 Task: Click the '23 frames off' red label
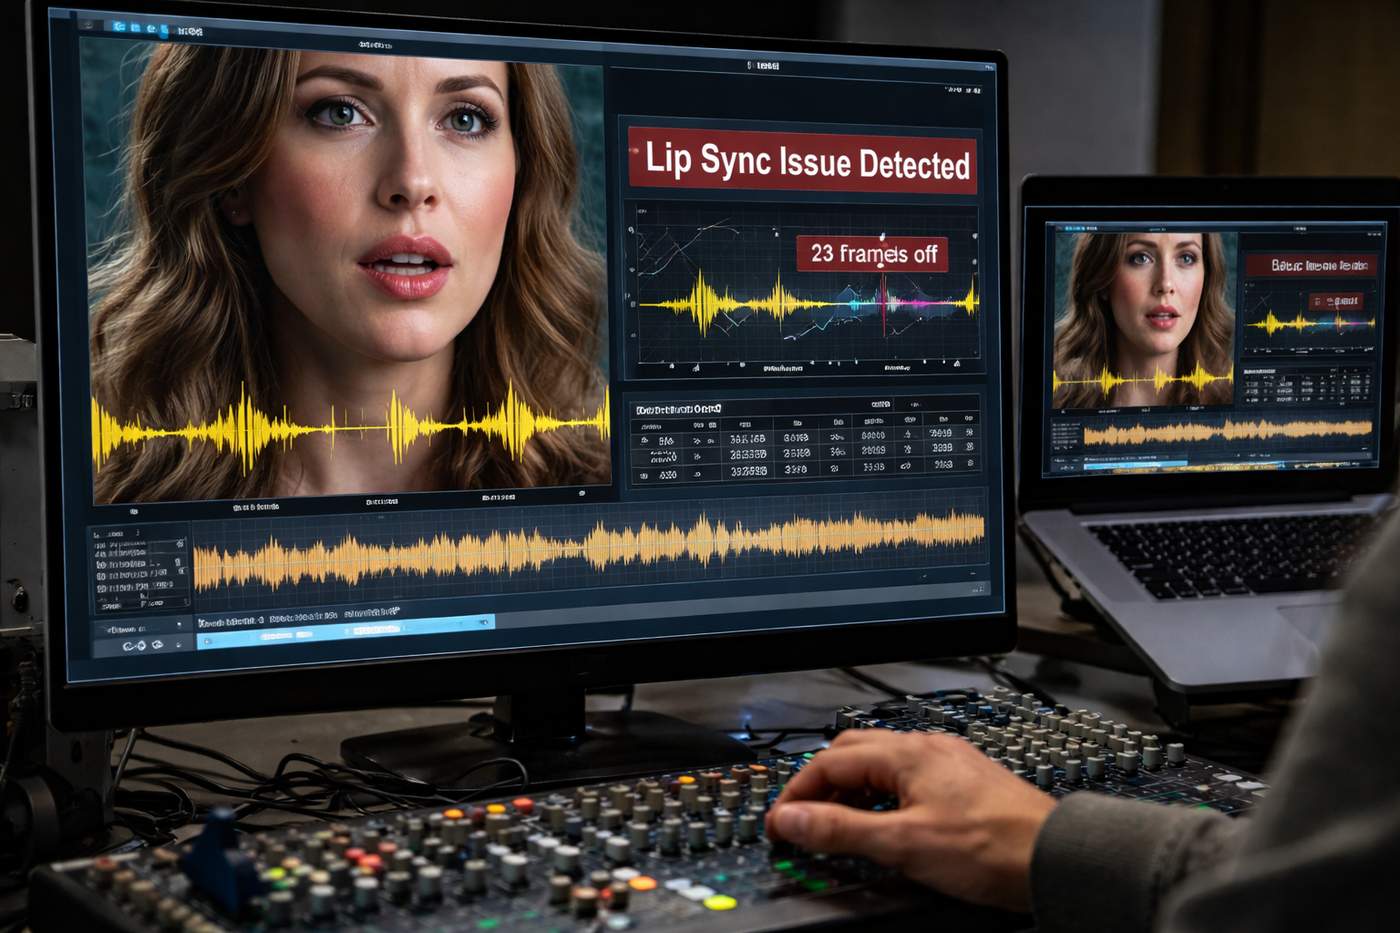click(x=872, y=254)
